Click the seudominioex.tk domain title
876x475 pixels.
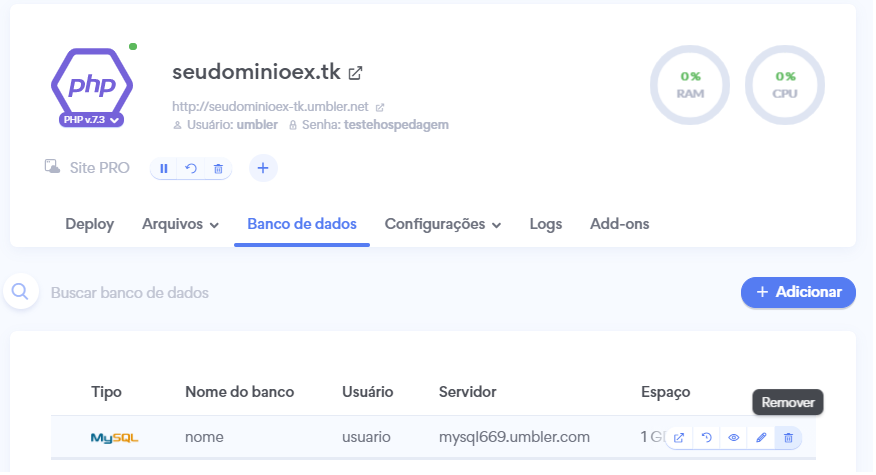click(x=256, y=72)
